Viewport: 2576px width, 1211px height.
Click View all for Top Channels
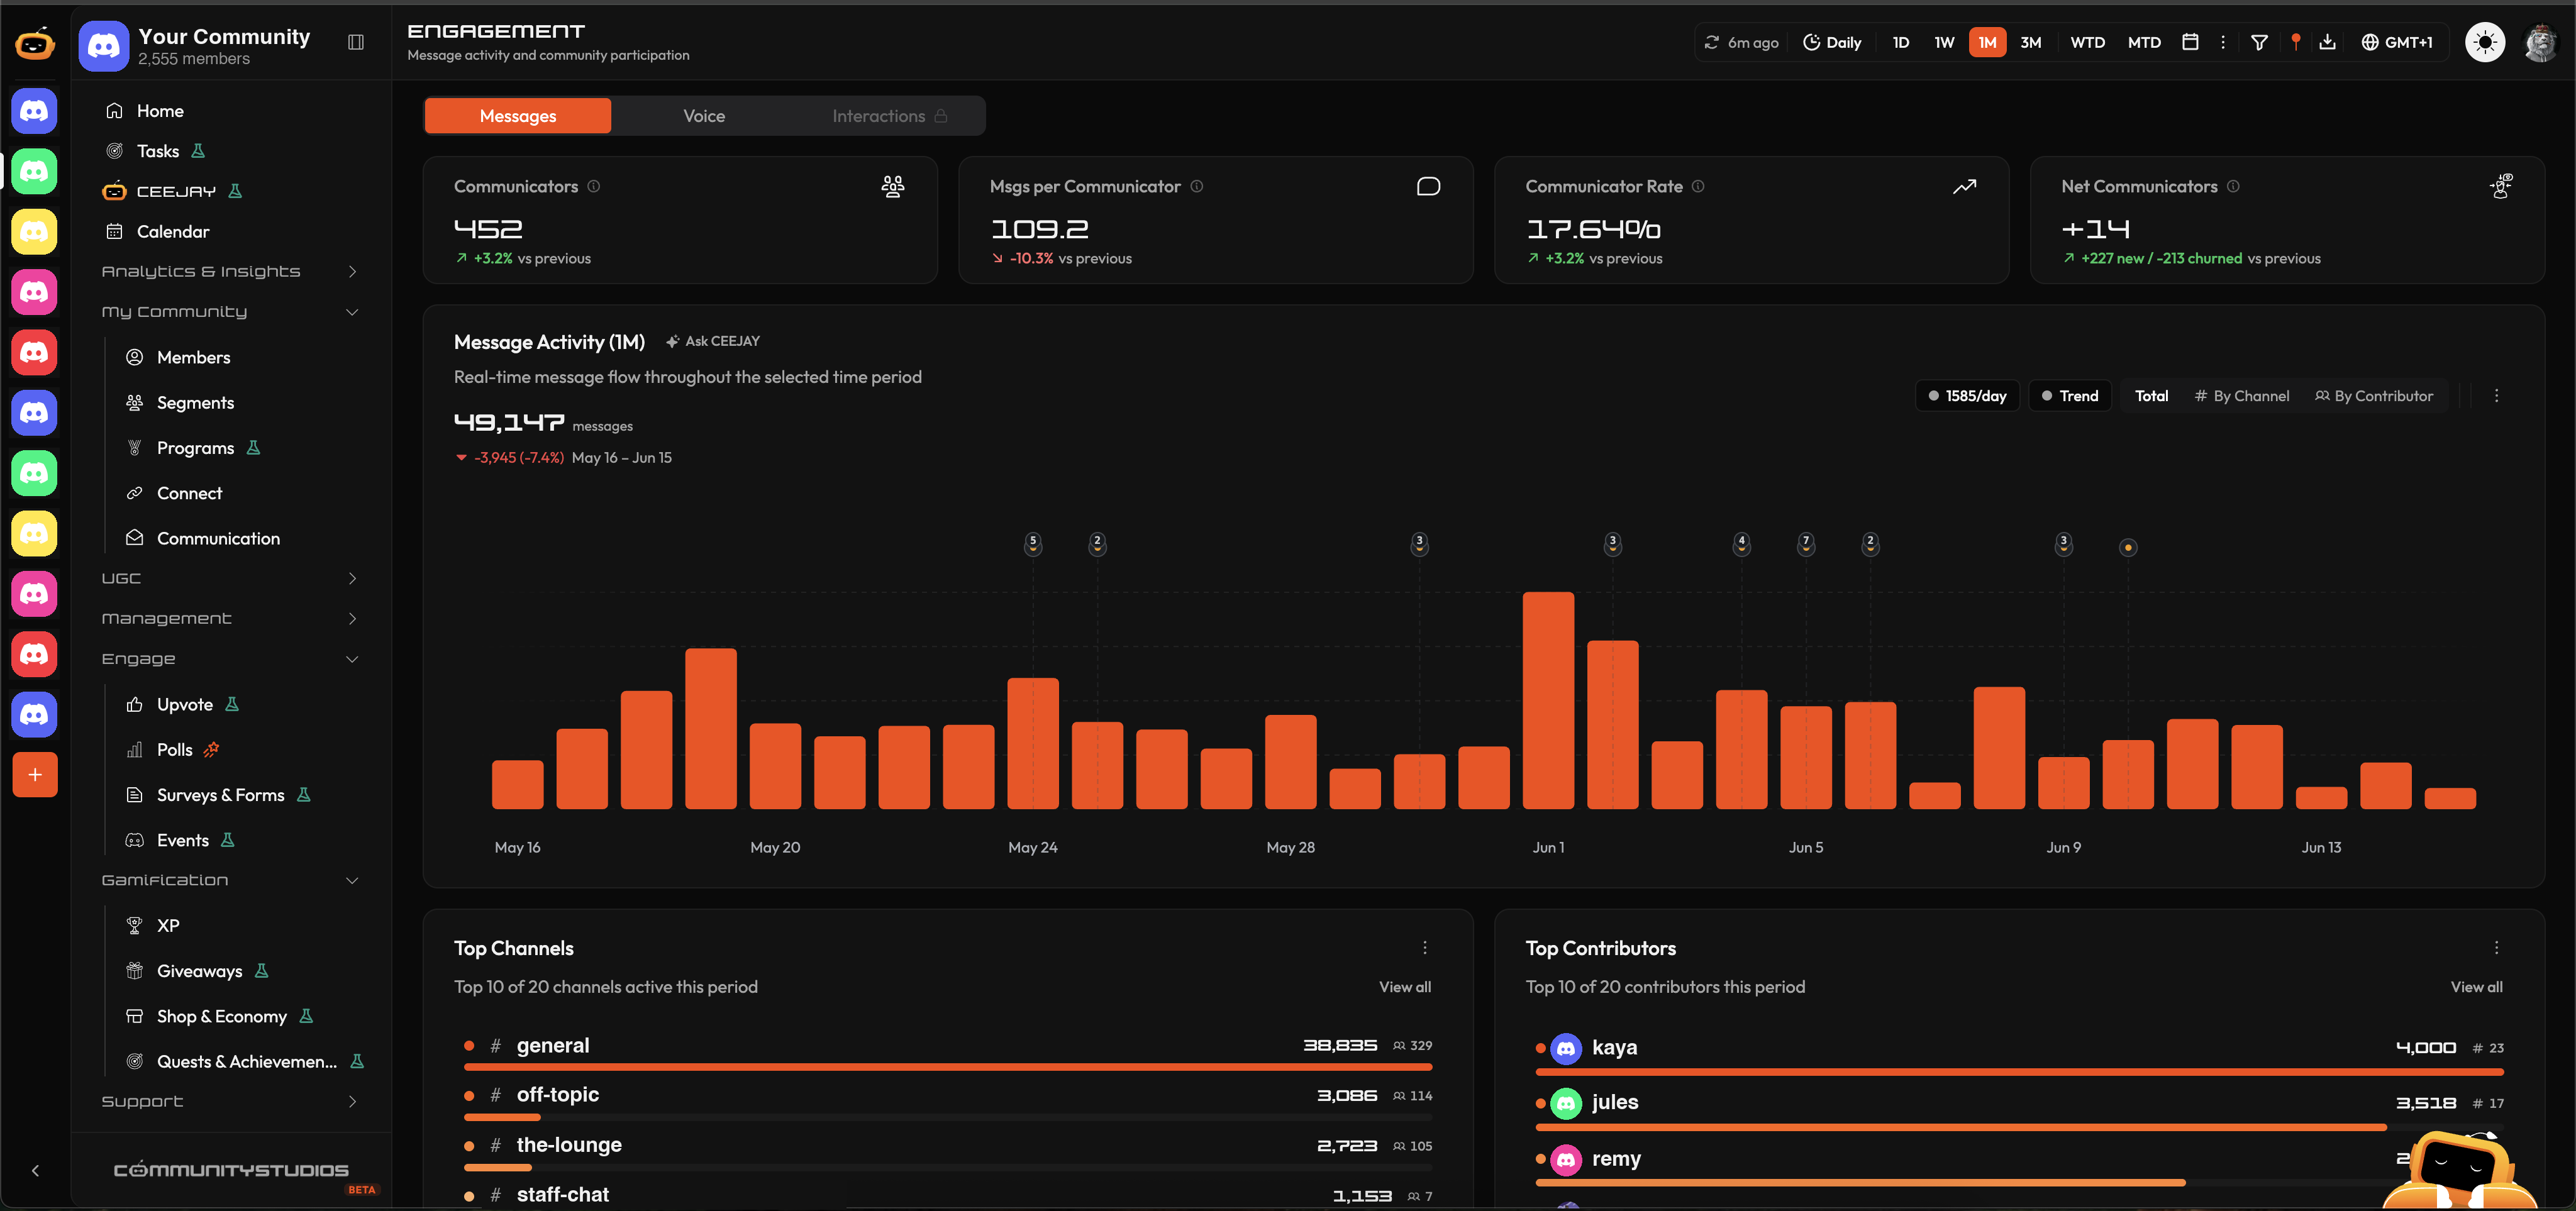point(1405,987)
